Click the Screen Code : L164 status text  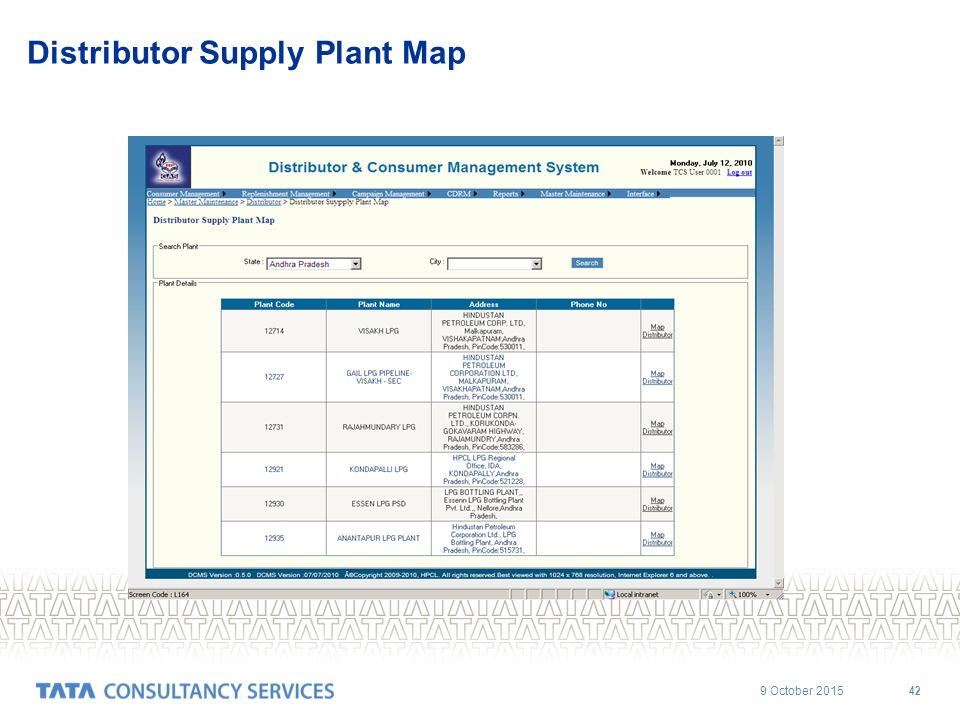click(x=159, y=594)
